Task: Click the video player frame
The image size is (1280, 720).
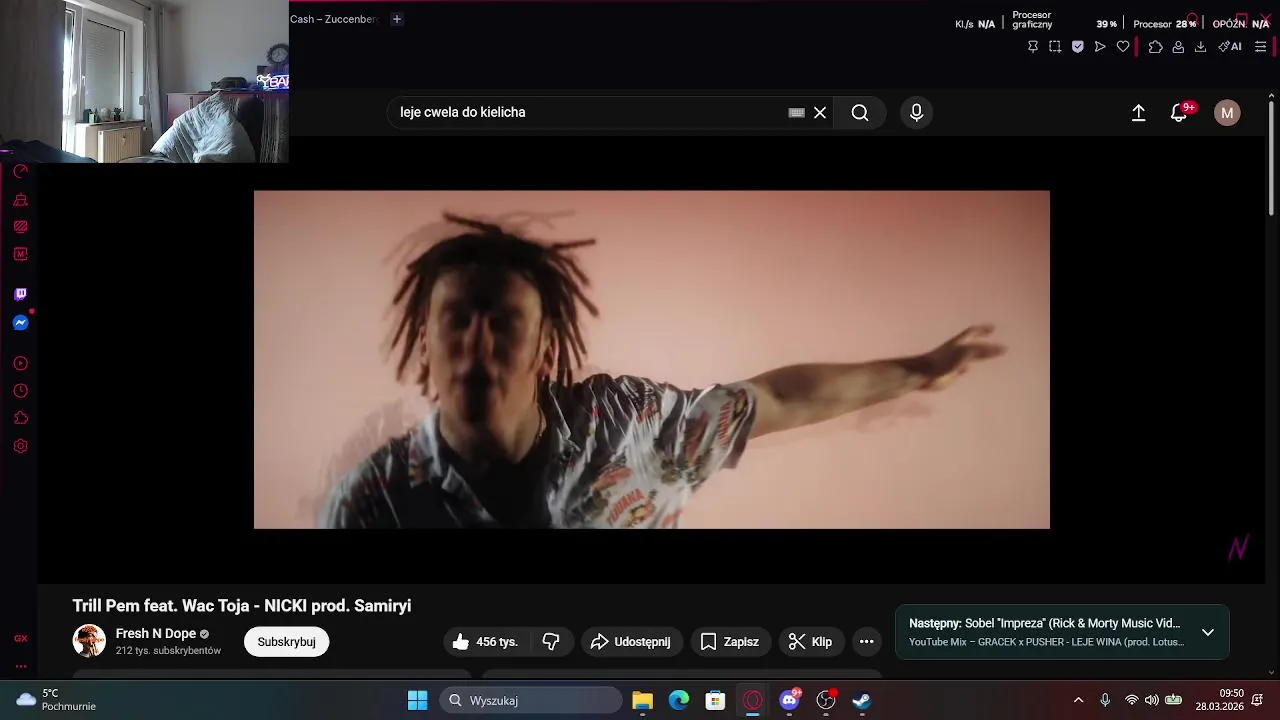Action: (652, 360)
